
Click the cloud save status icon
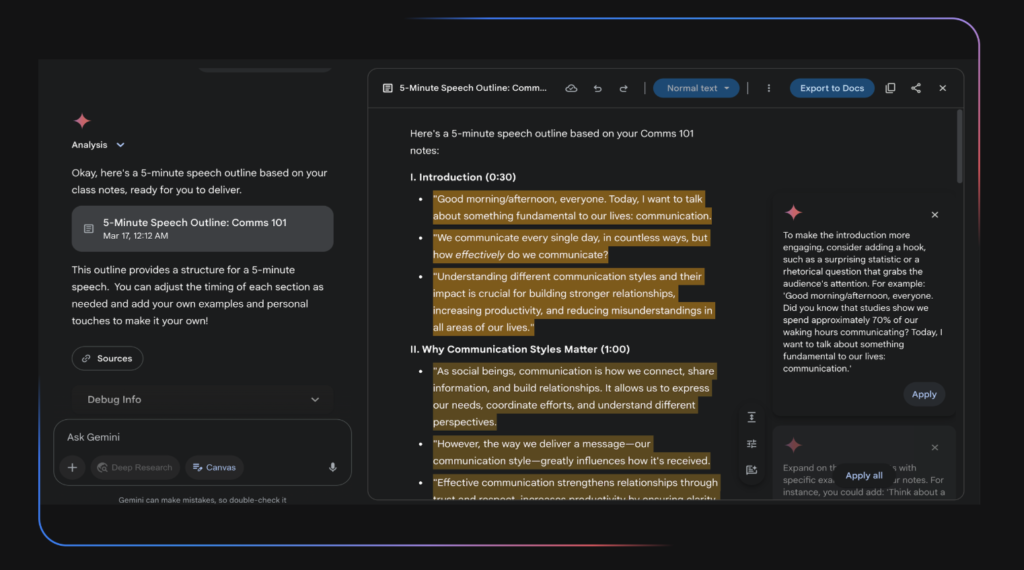pyautogui.click(x=571, y=88)
